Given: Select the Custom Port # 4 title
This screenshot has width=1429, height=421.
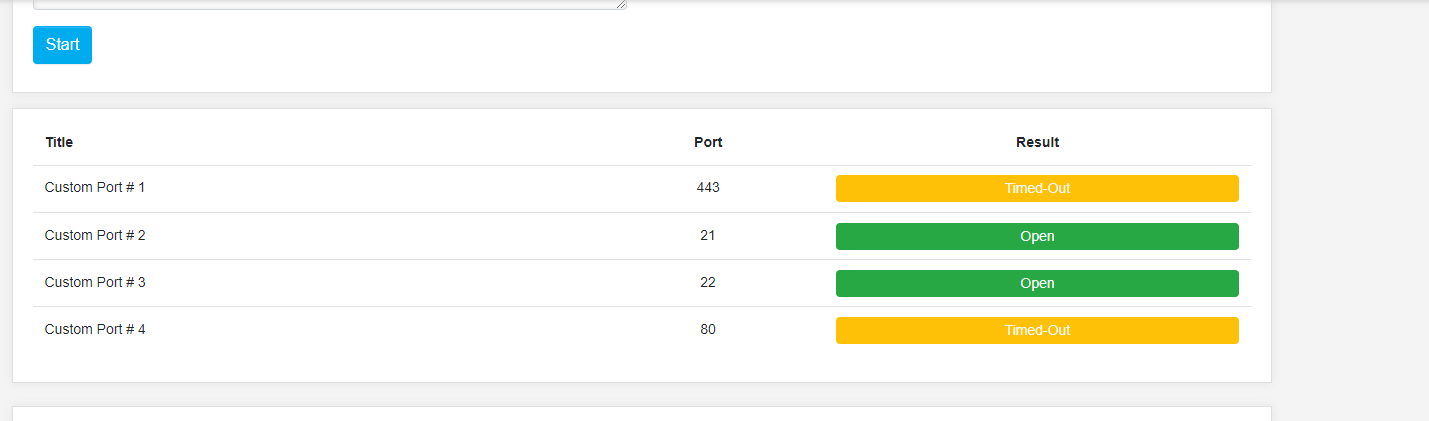Looking at the screenshot, I should coord(95,330).
